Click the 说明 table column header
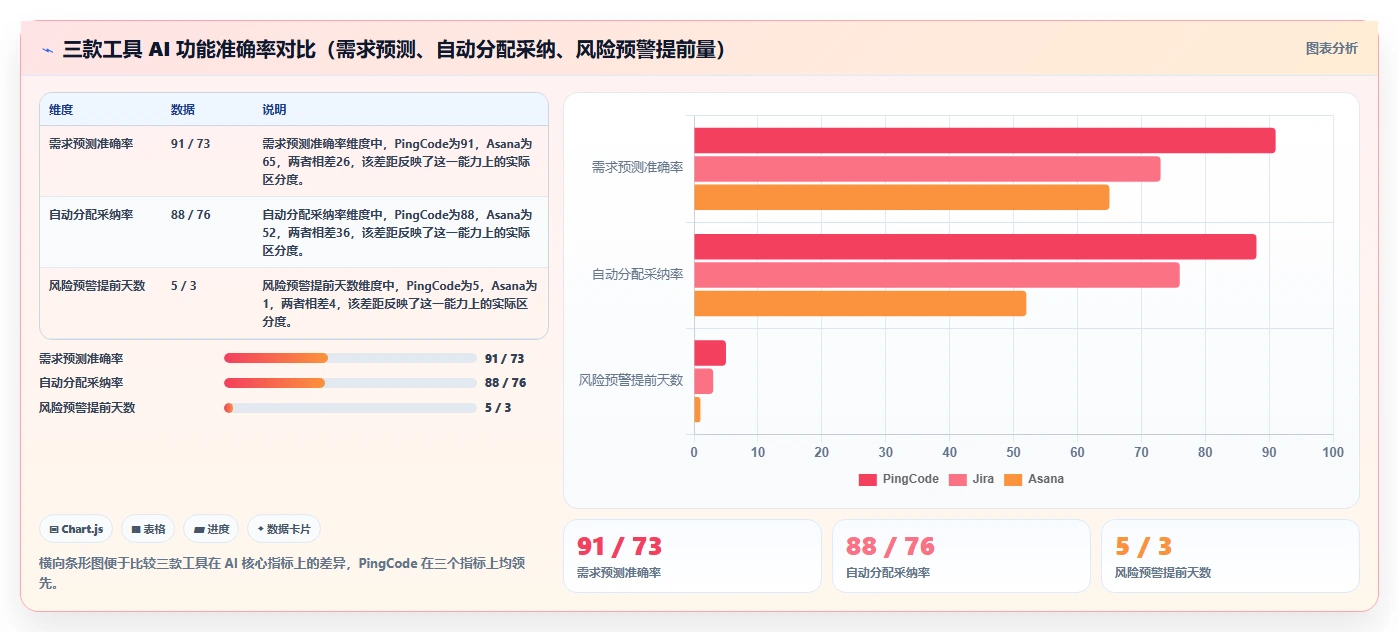This screenshot has width=1399, height=632. pos(274,109)
